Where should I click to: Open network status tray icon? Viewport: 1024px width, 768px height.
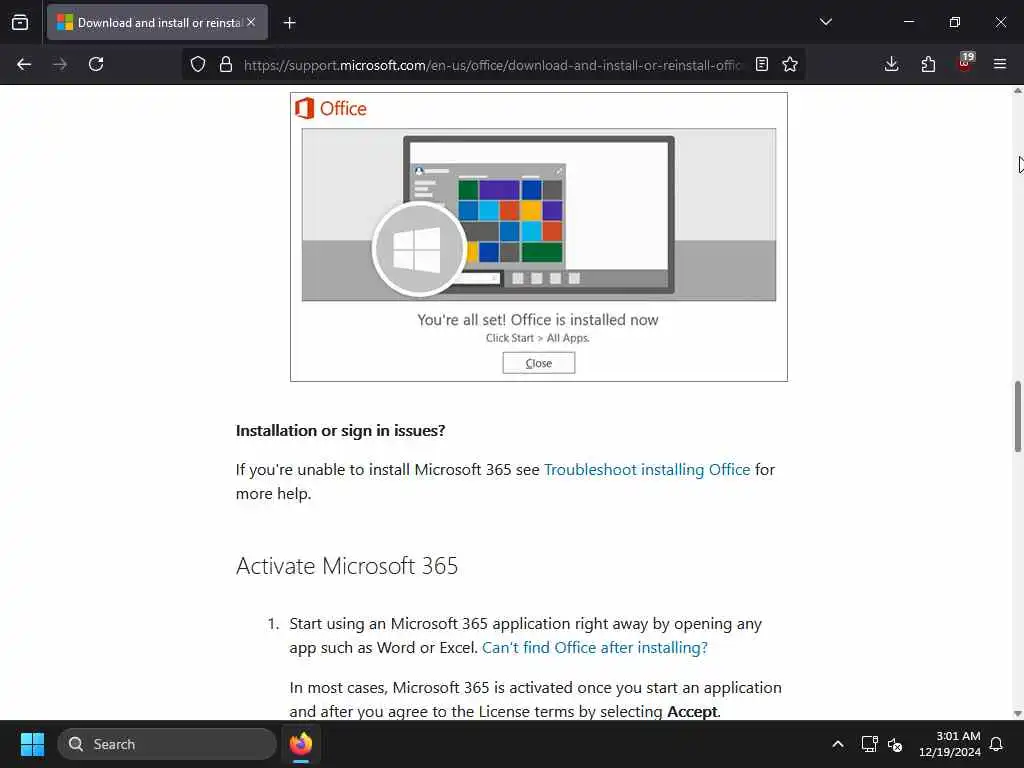point(869,744)
